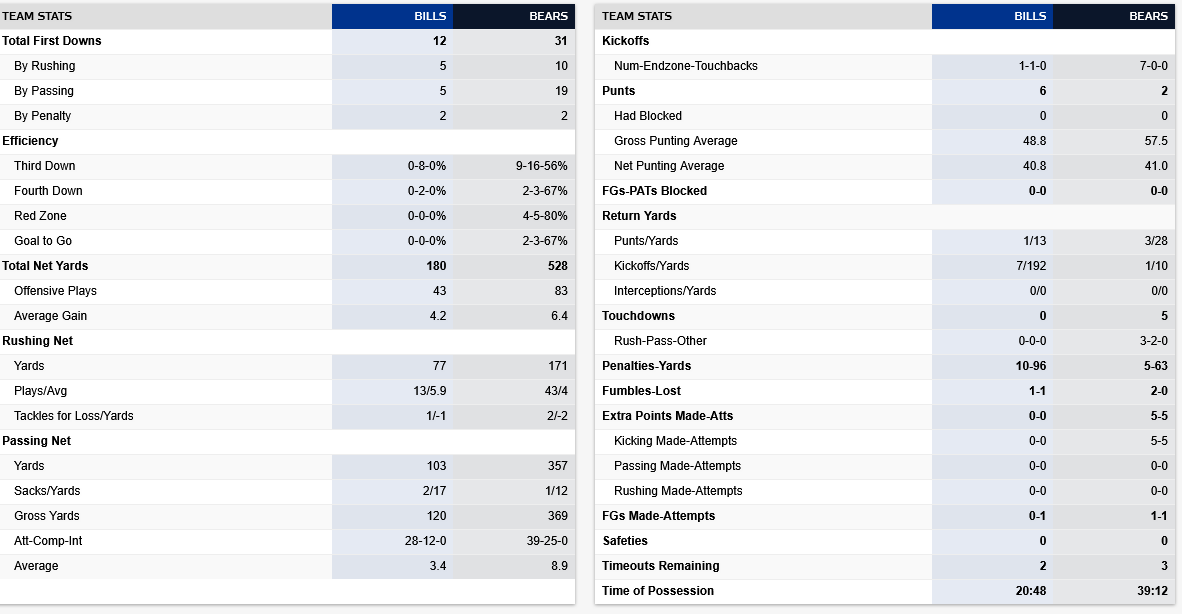The width and height of the screenshot is (1182, 614).
Task: Click the BEARS header above Total First Downs
Action: pyautogui.click(x=549, y=16)
